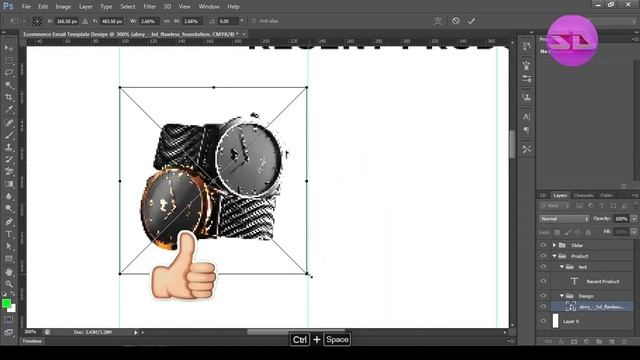Select the Path Selection tool
Screen dimensions: 640x360
pyautogui.click(x=9, y=247)
